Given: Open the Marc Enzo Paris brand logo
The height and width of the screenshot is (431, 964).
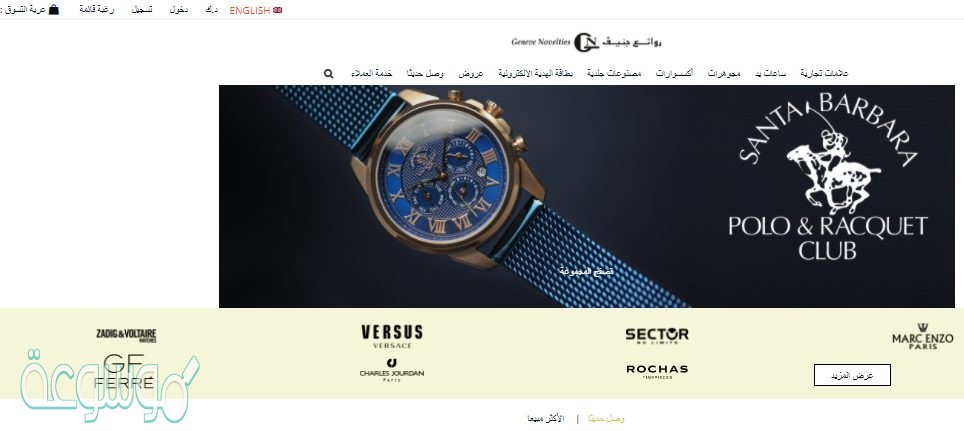Looking at the screenshot, I should pos(922,336).
